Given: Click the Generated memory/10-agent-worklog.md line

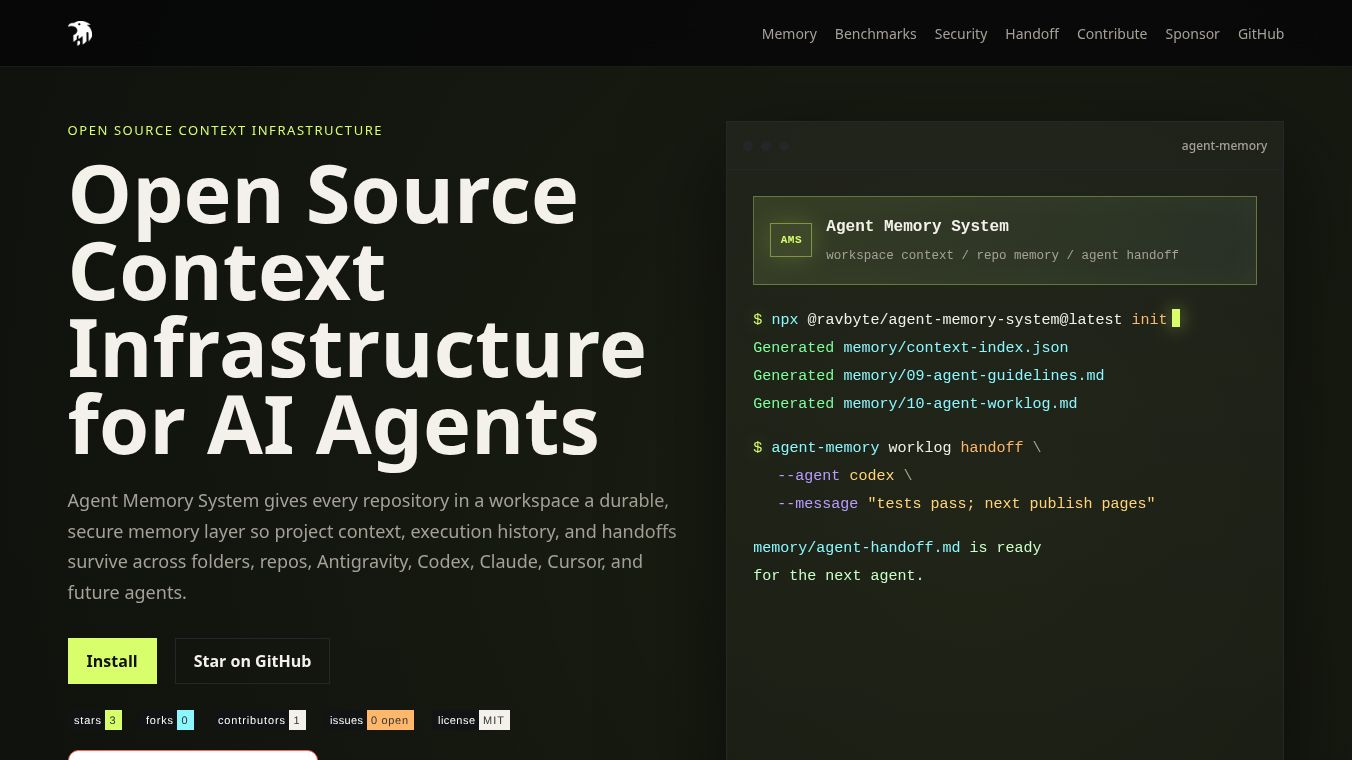Looking at the screenshot, I should click(915, 404).
